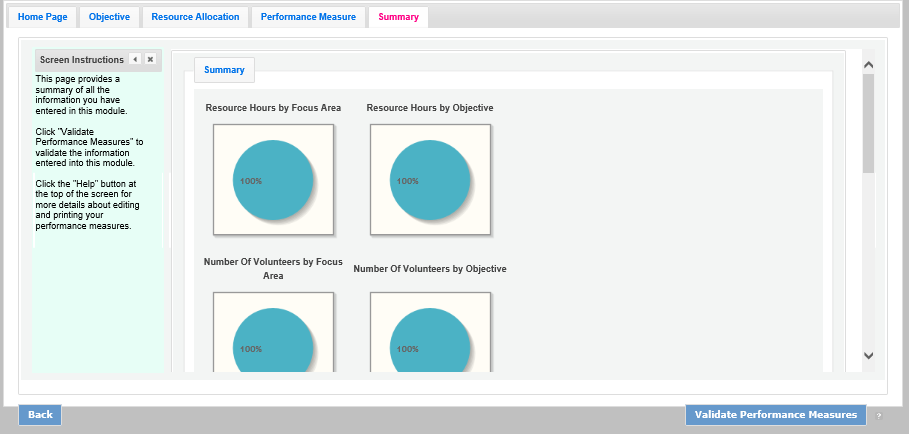Image resolution: width=909 pixels, height=434 pixels.
Task: Switch to the Objective tab
Action: click(109, 17)
